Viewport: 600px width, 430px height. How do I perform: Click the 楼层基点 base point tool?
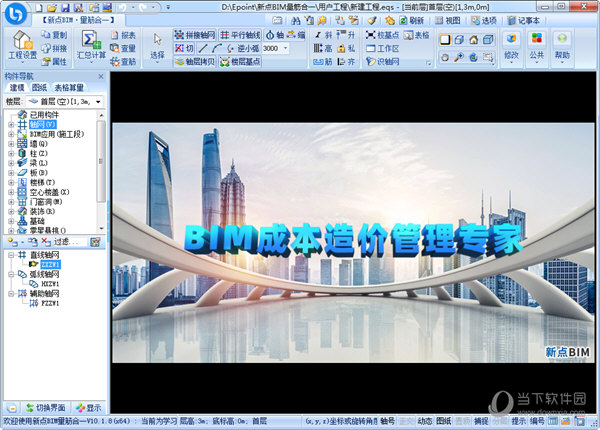(240, 61)
